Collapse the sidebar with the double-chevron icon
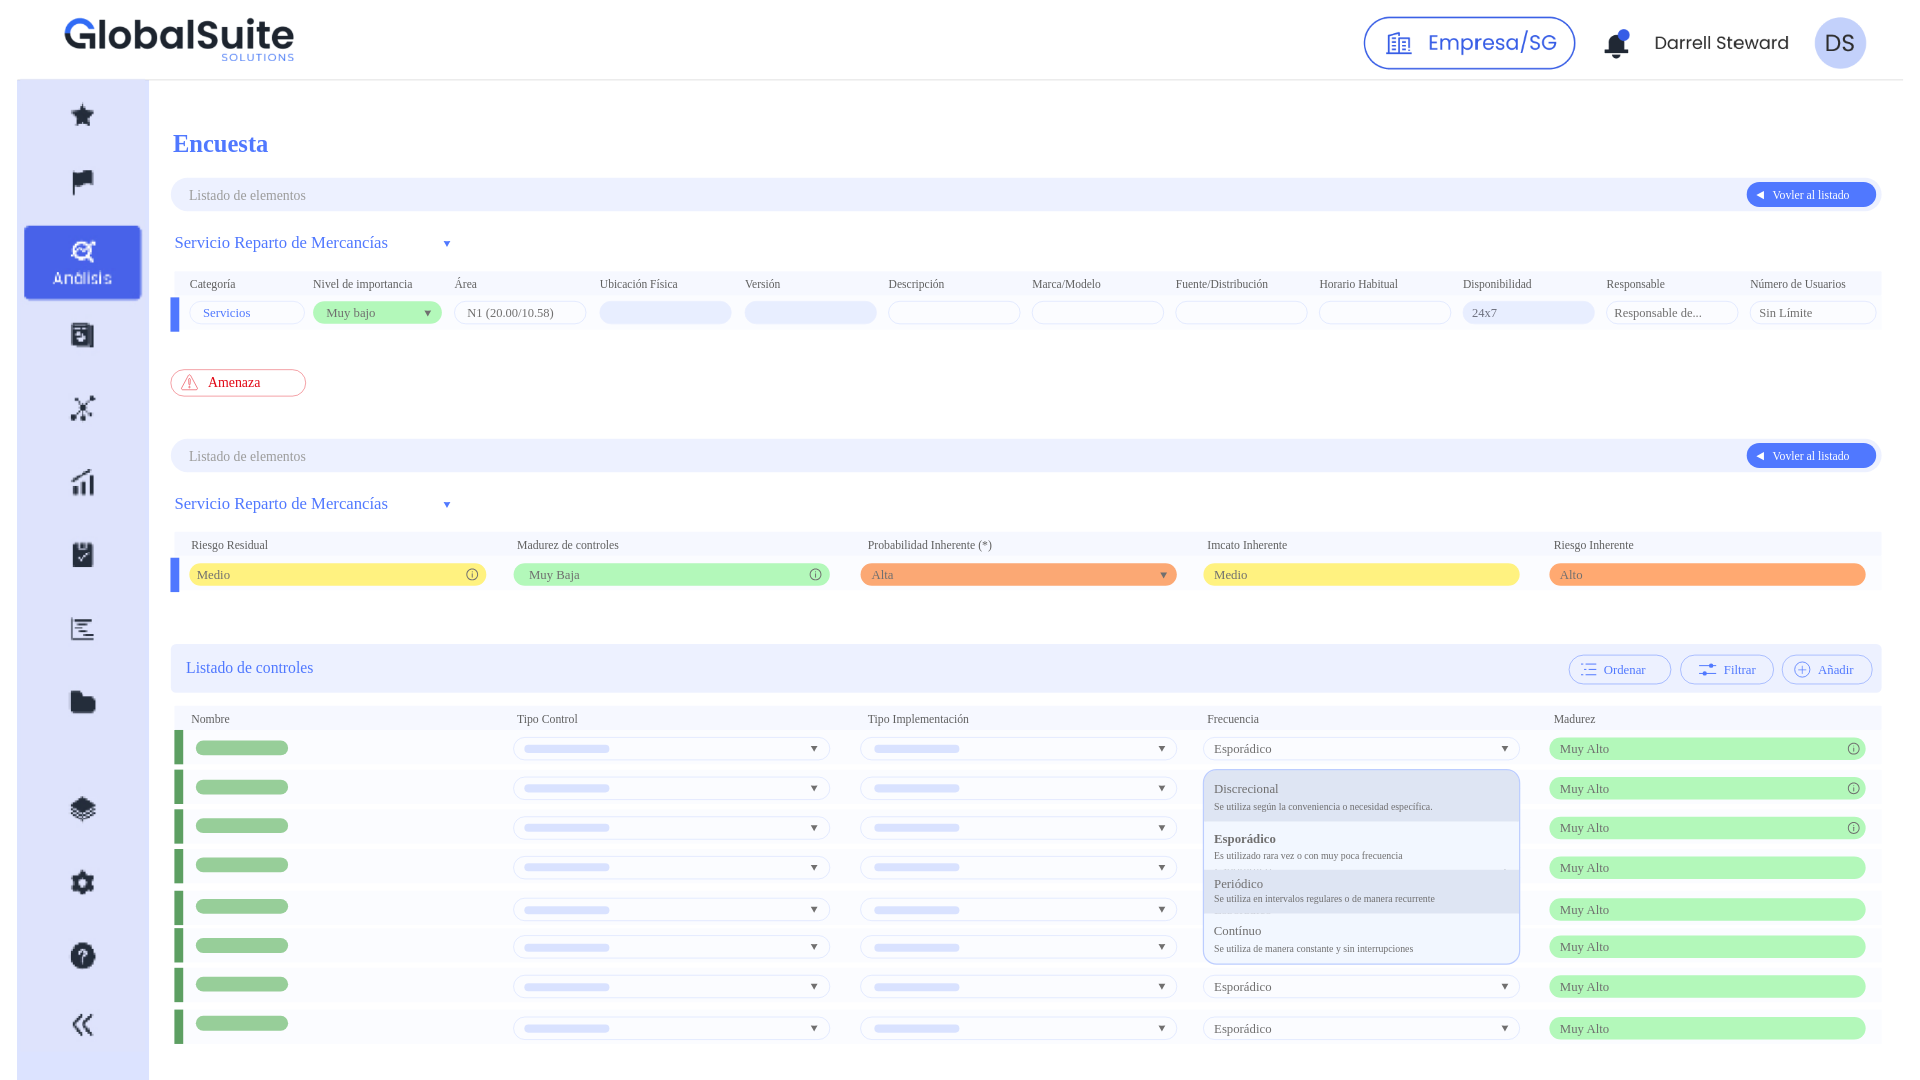 tap(82, 1024)
